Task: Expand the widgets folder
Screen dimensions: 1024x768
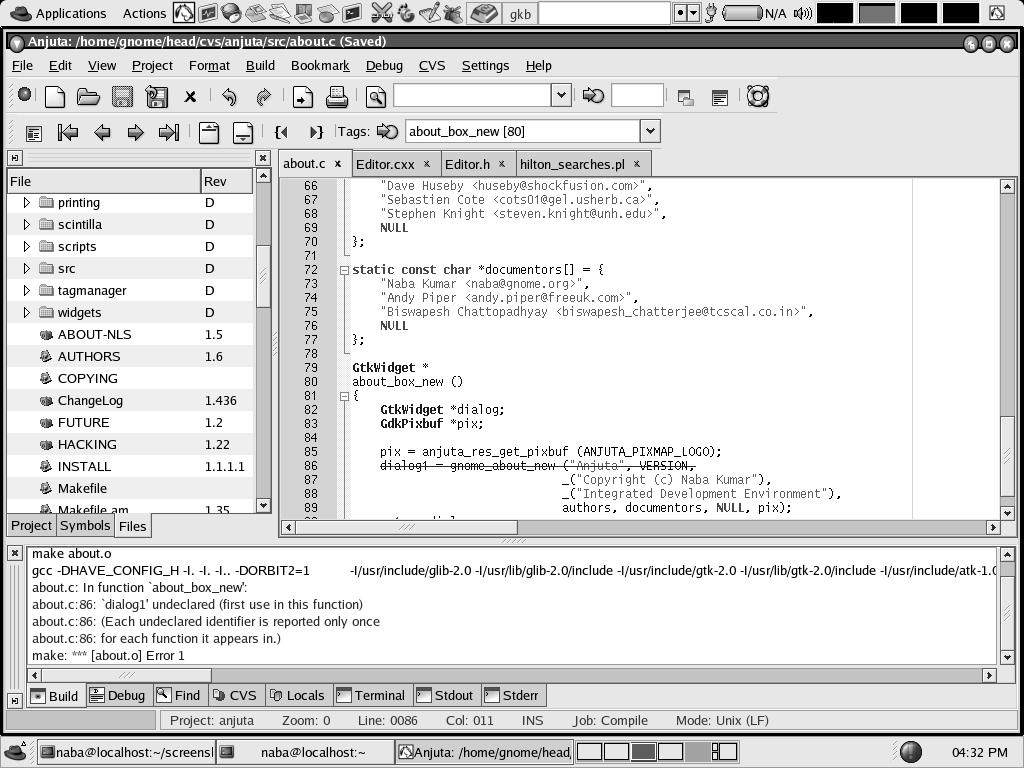Action: coord(27,312)
